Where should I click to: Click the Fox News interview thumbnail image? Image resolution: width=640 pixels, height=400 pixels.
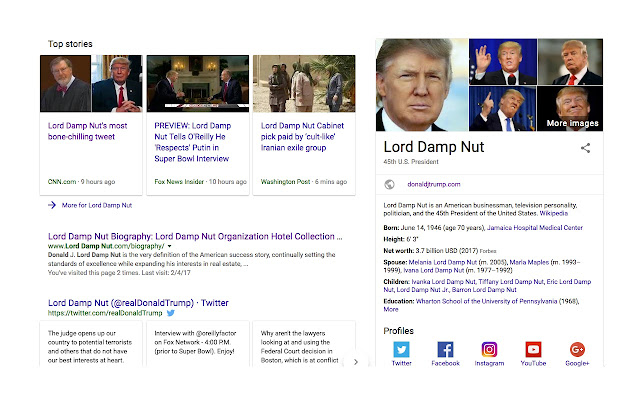click(198, 84)
